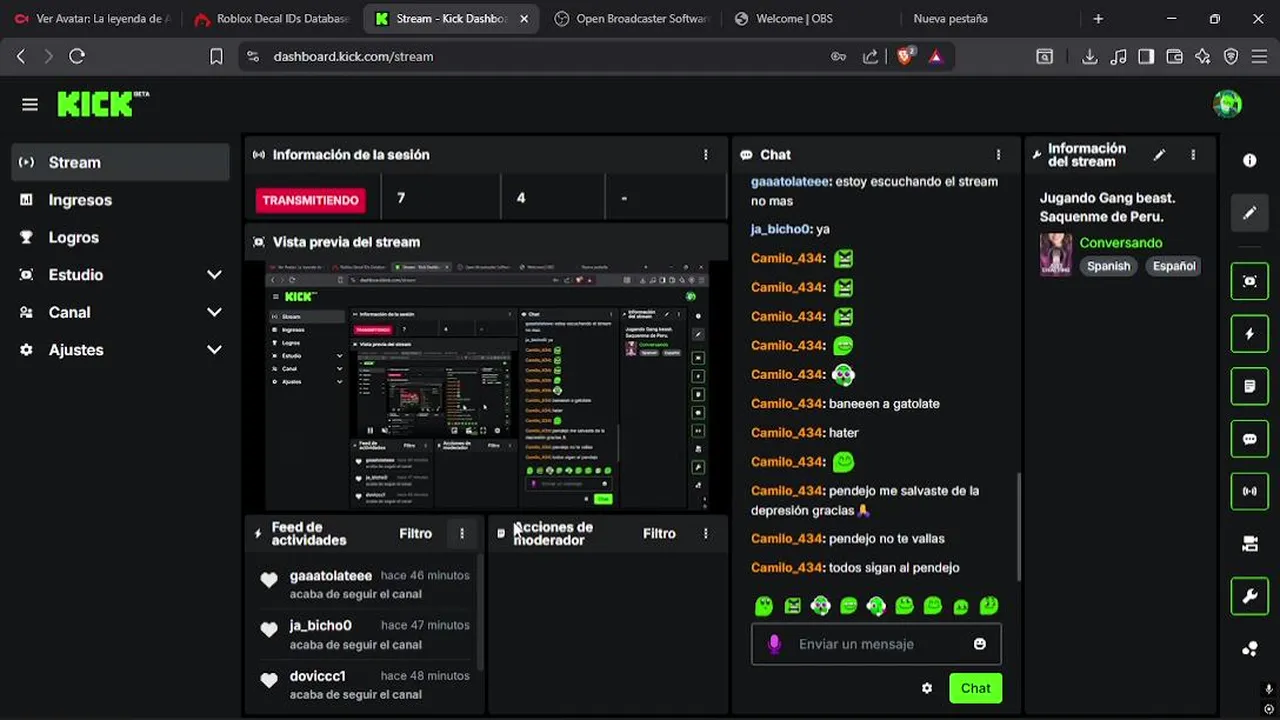Insert the angry square emote in quick bar
The width and height of the screenshot is (1280, 720).
pyautogui.click(x=792, y=606)
